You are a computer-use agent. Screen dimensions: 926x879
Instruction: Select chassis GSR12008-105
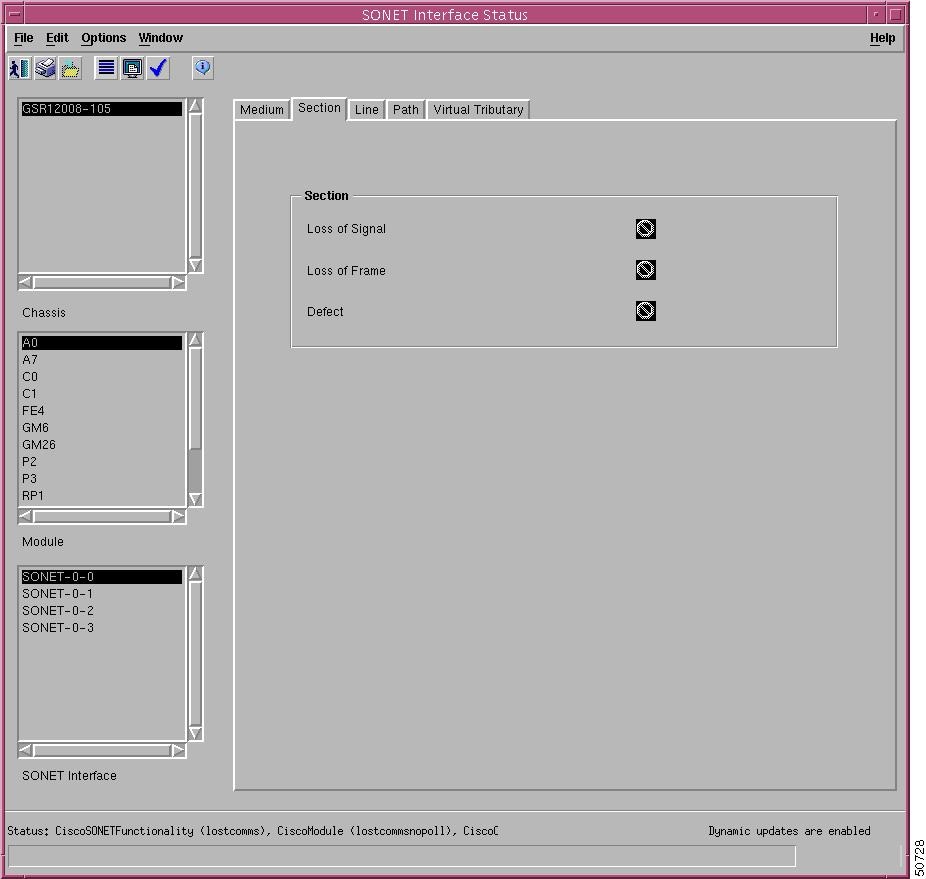click(102, 109)
